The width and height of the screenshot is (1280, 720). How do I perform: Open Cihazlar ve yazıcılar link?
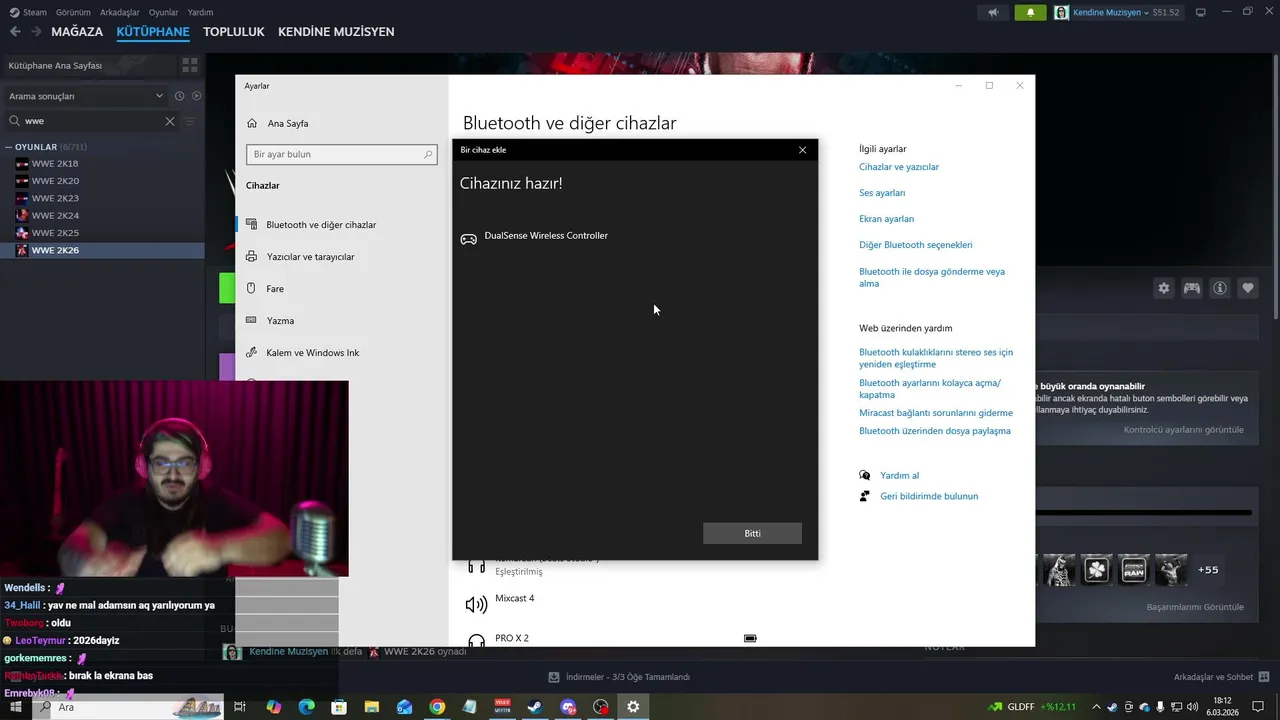[x=899, y=167]
